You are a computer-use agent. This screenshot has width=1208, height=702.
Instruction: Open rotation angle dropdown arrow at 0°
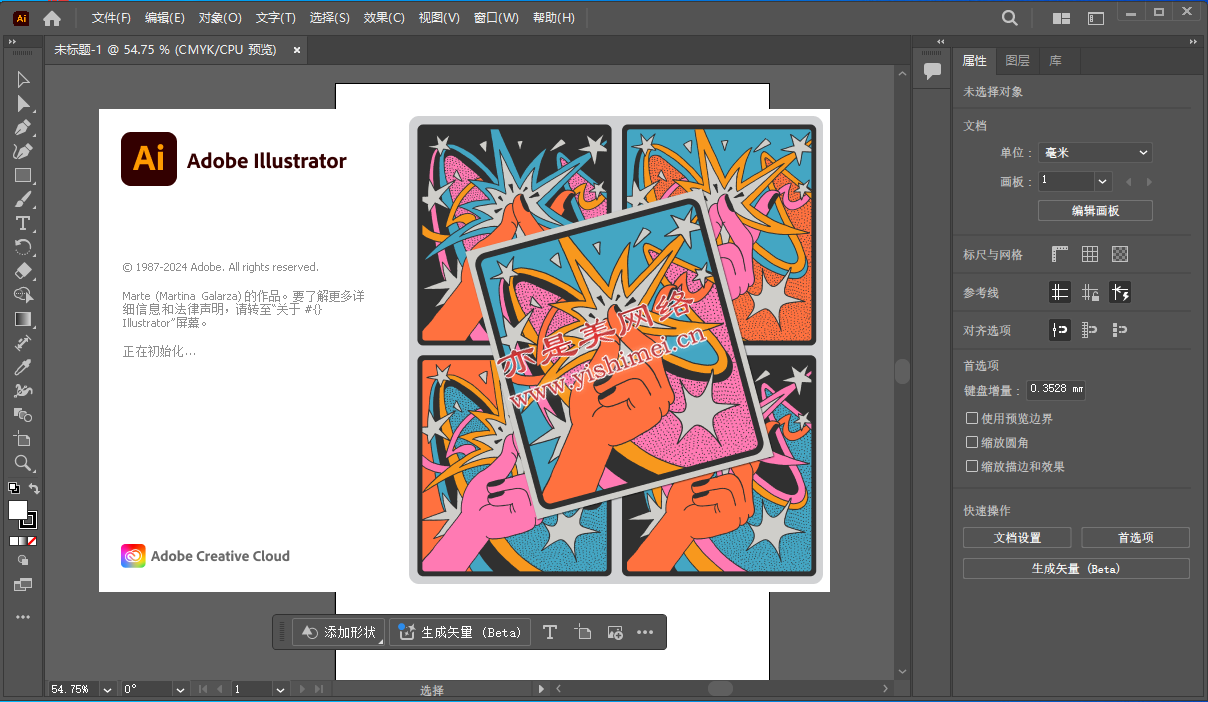(x=180, y=689)
